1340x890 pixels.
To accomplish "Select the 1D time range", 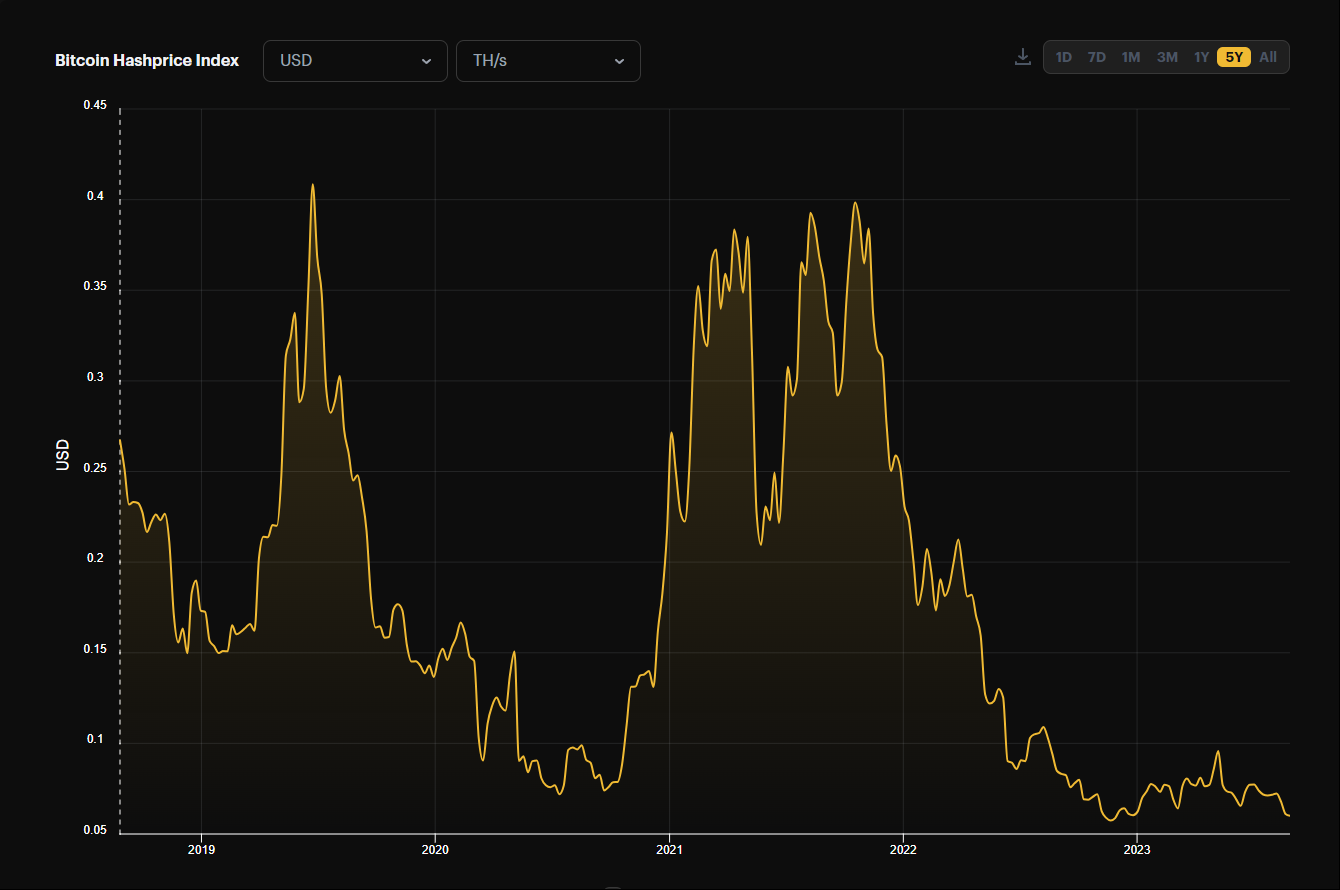I will coord(1064,57).
